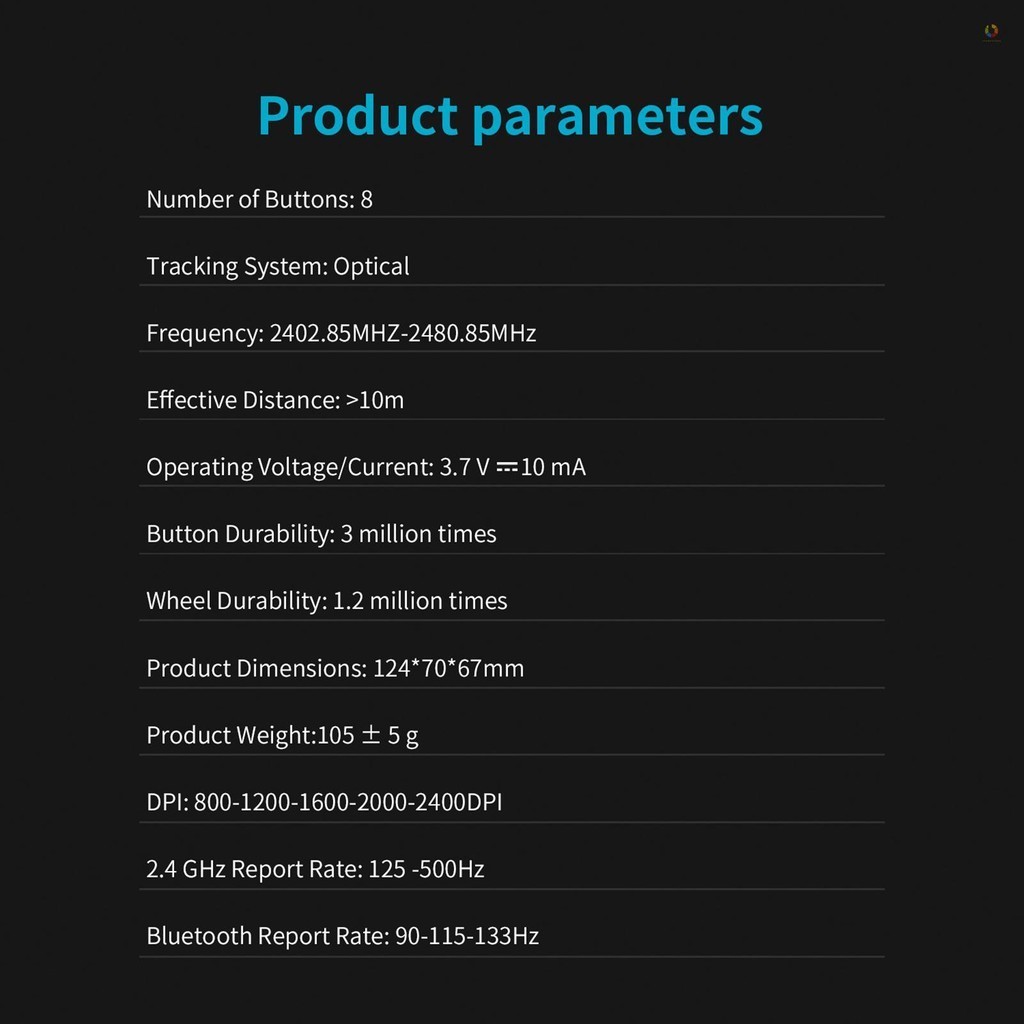Click the word "parameters" in the title
1024x1024 pixels.
pyautogui.click(x=617, y=116)
